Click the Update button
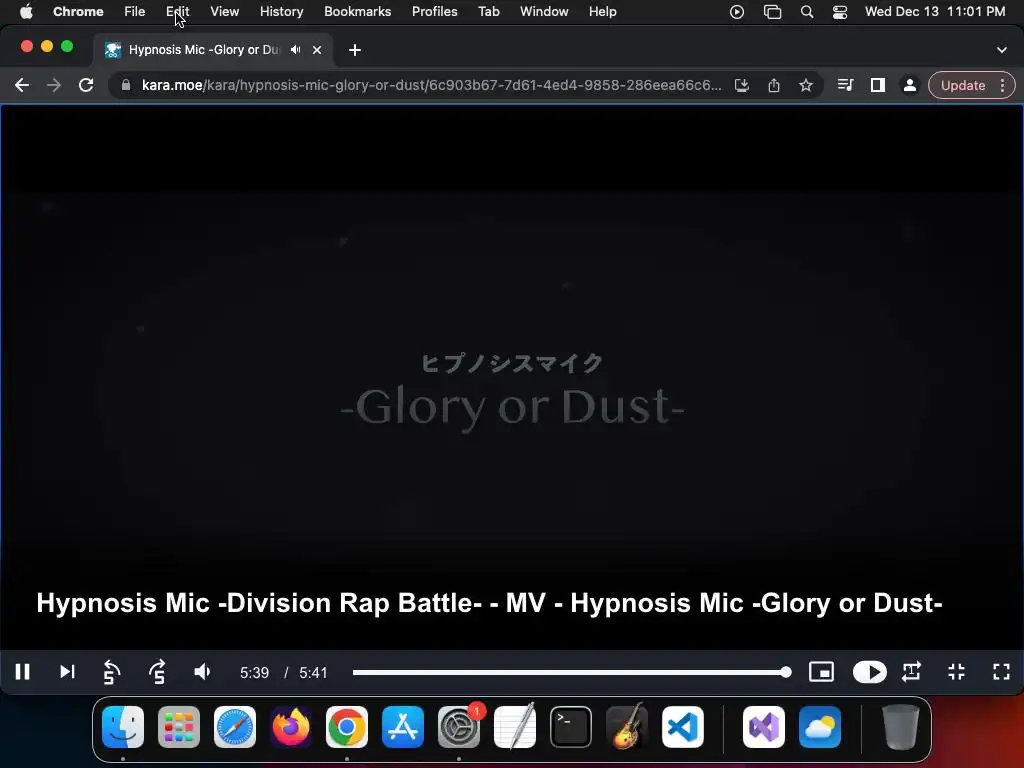The width and height of the screenshot is (1024, 768). (963, 86)
